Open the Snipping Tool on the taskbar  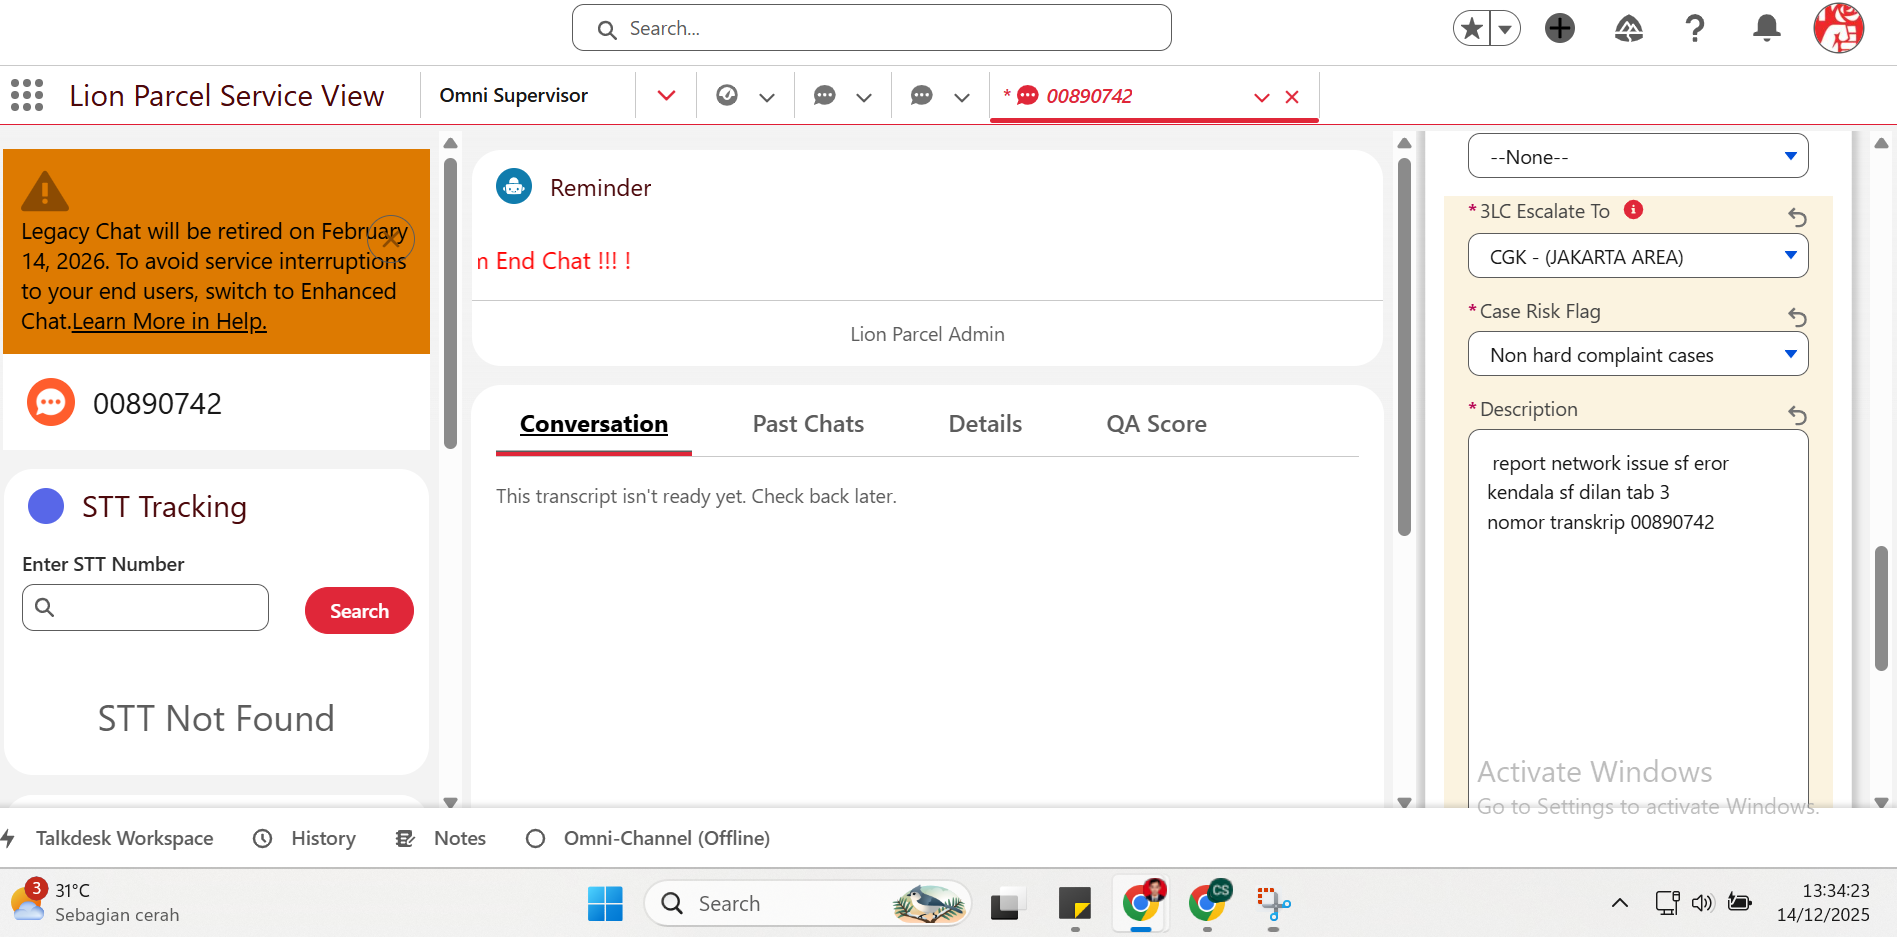point(1273,903)
